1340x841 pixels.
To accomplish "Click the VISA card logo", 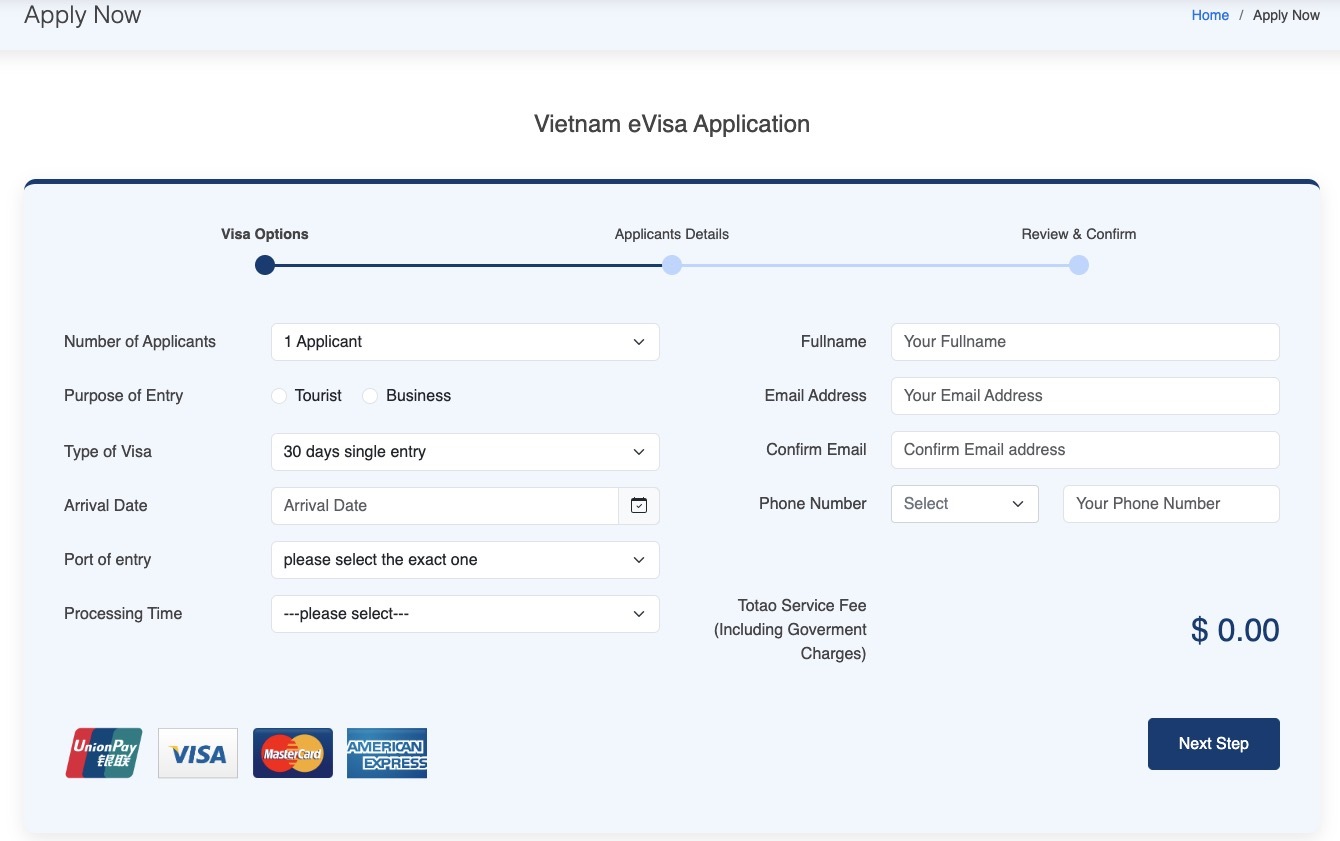I will [198, 753].
